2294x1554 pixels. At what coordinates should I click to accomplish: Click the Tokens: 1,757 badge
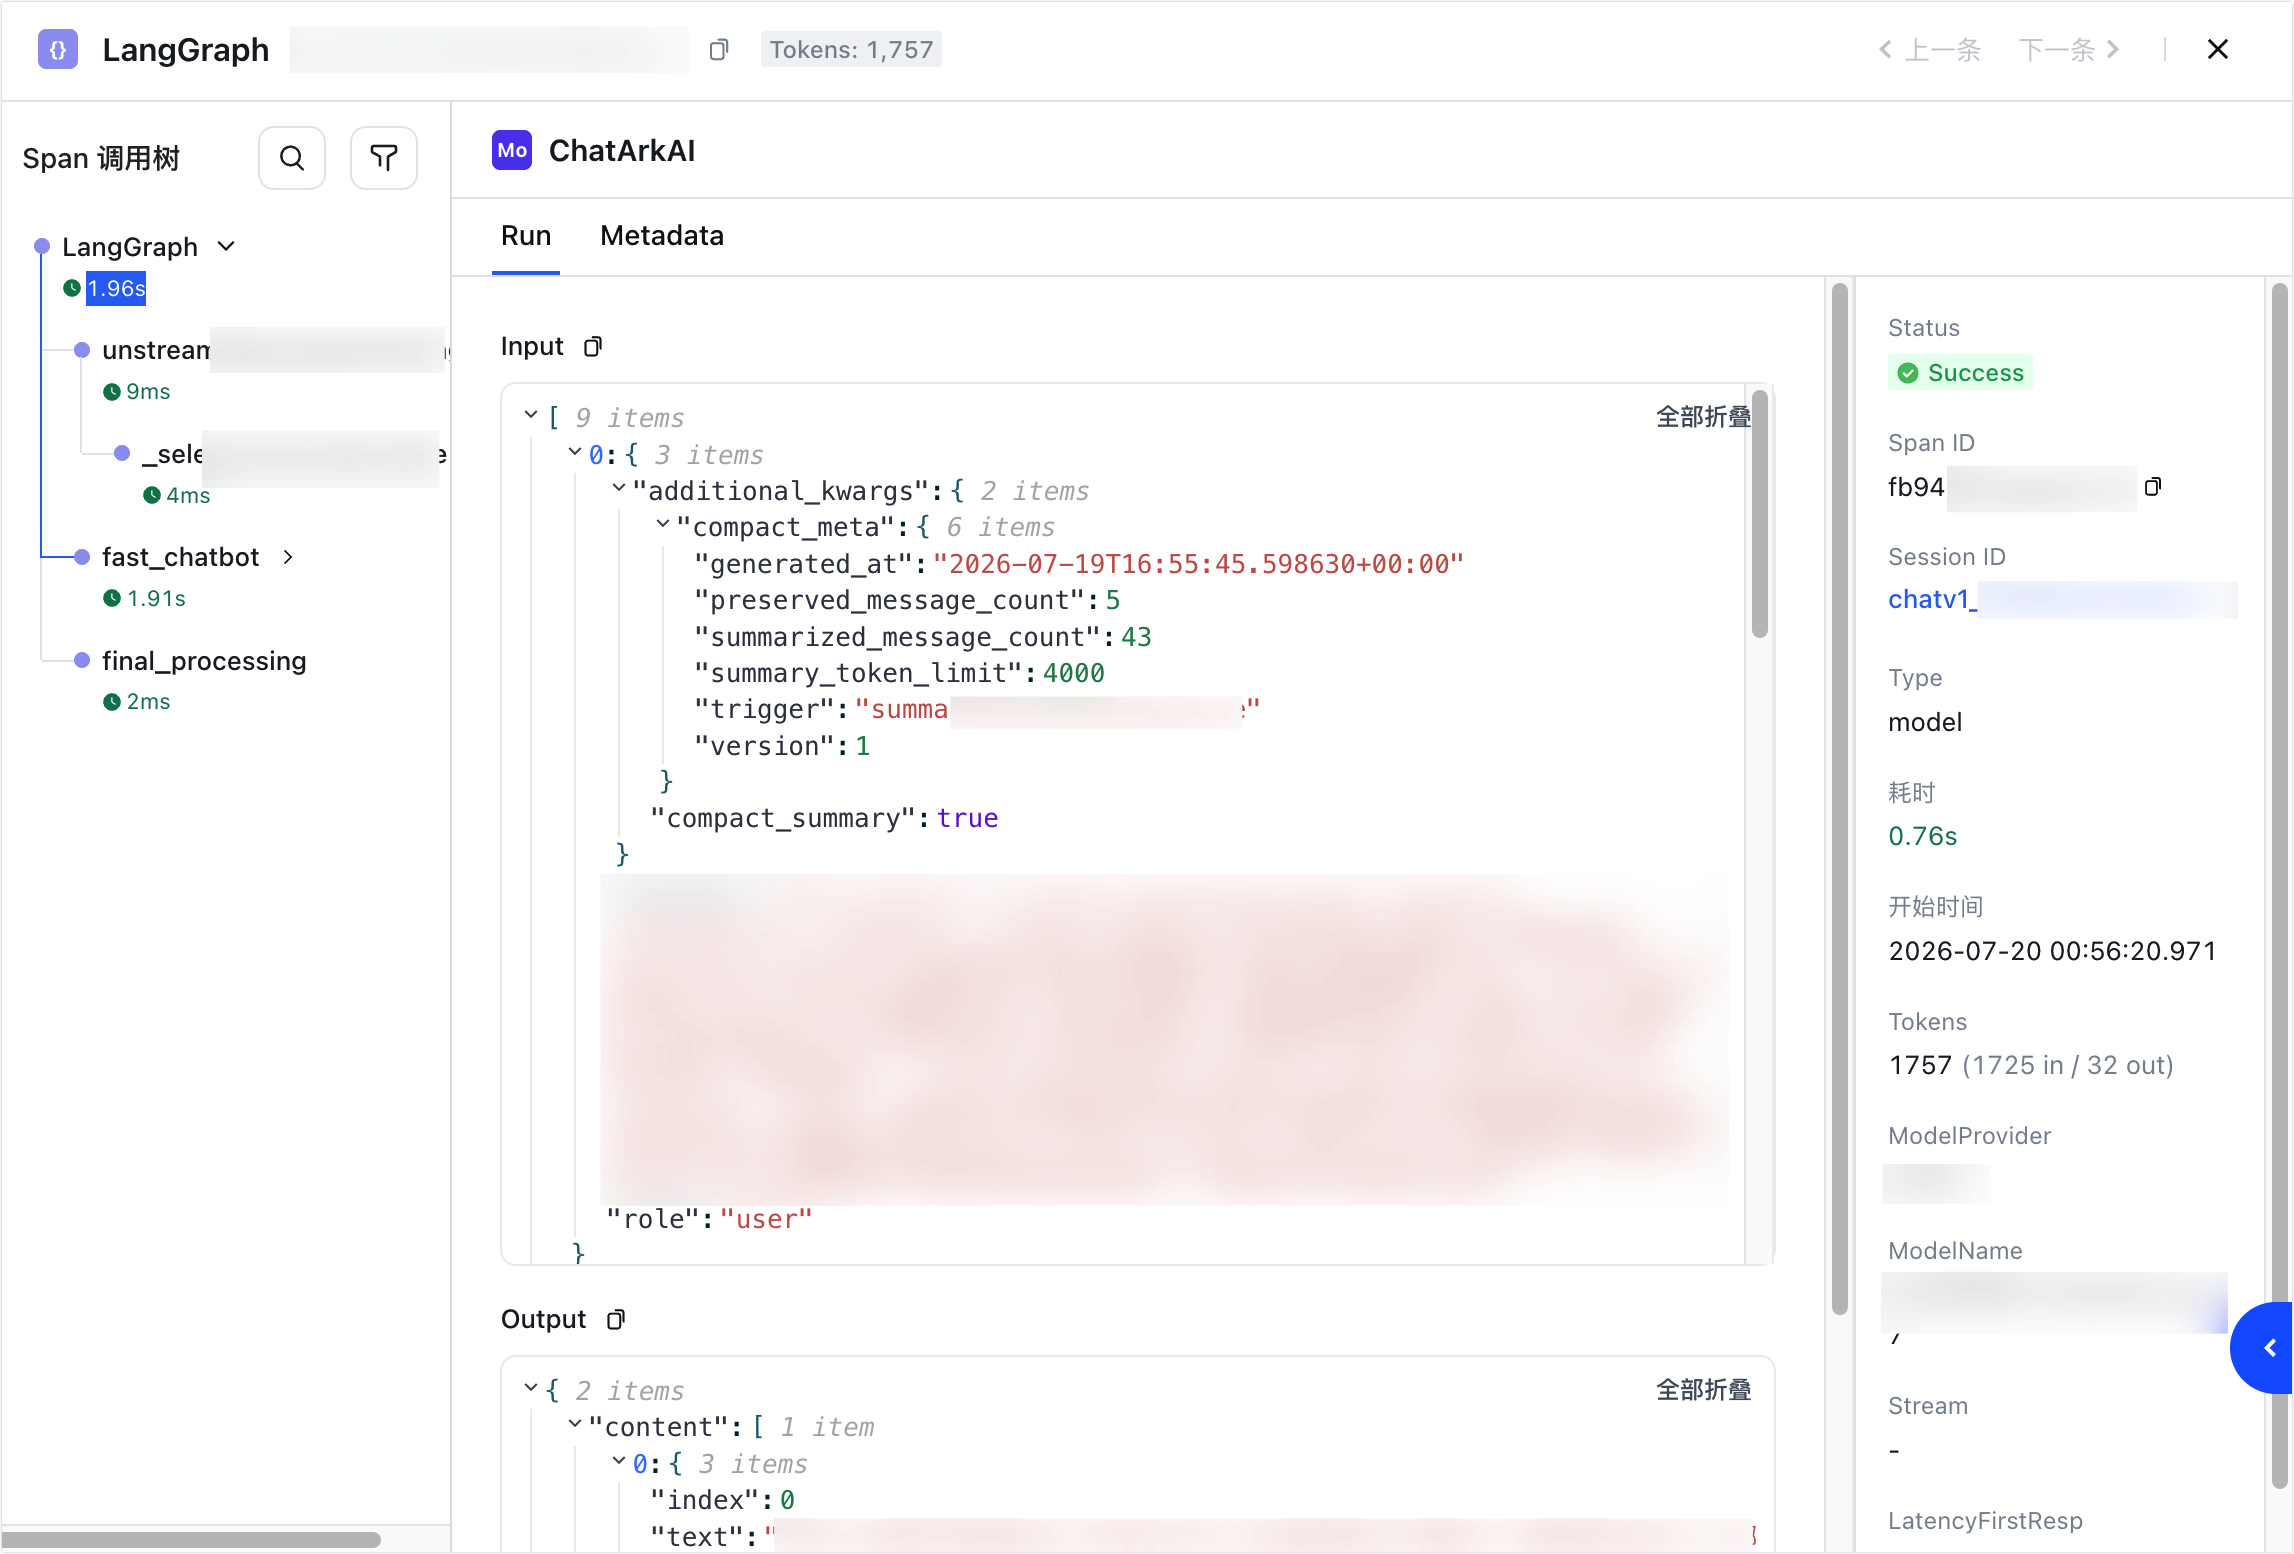pyautogui.click(x=851, y=49)
